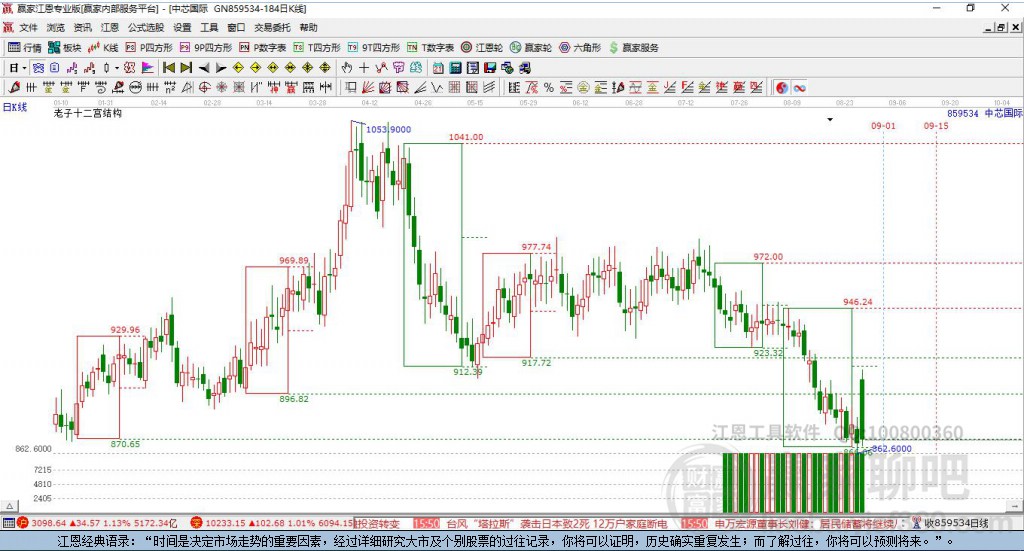Activate the crosshair cursor tool

coord(364,68)
